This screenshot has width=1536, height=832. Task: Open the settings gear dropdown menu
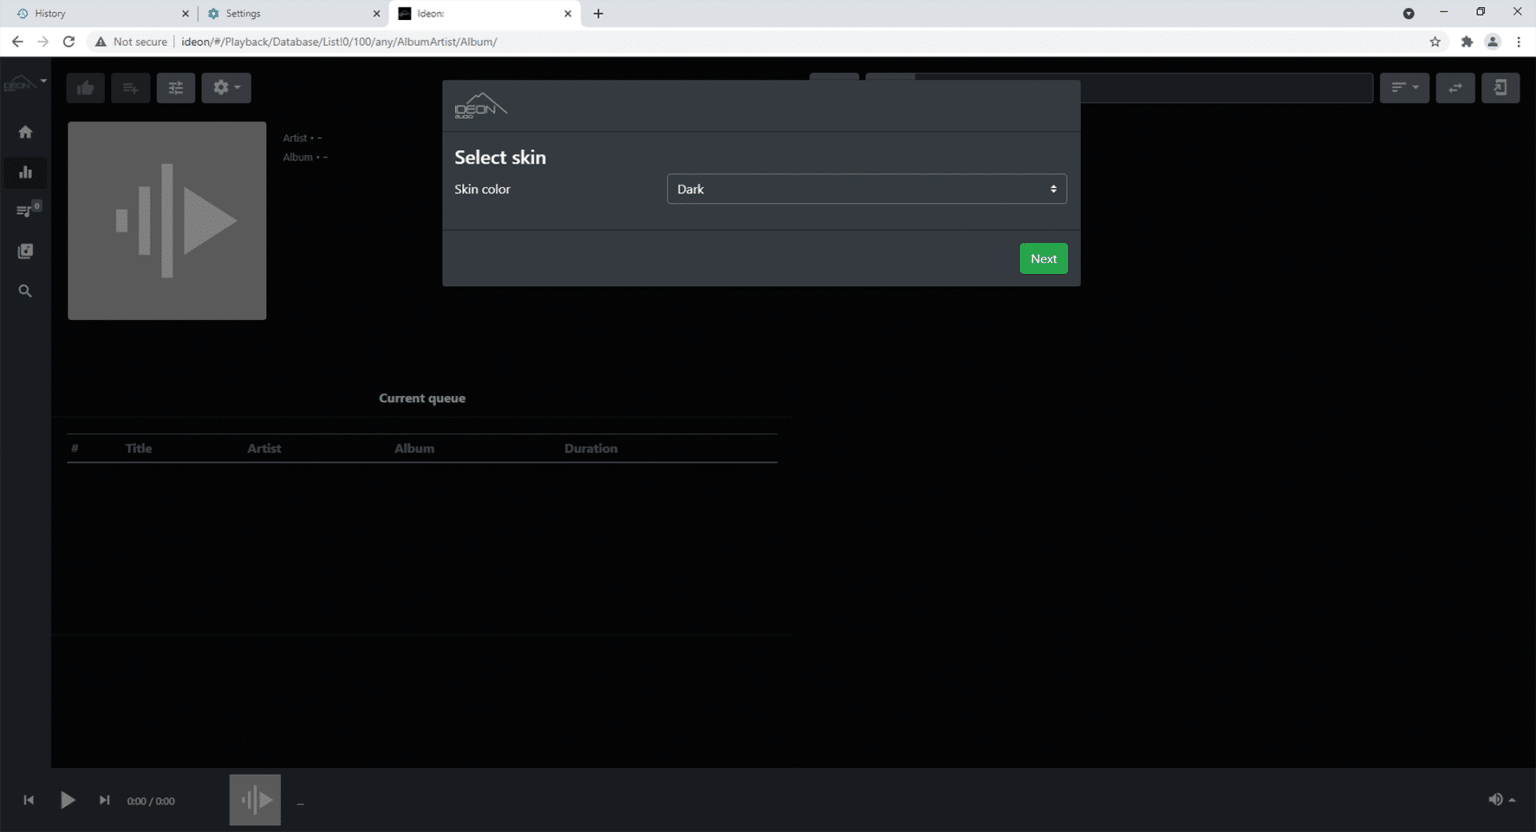tap(226, 87)
